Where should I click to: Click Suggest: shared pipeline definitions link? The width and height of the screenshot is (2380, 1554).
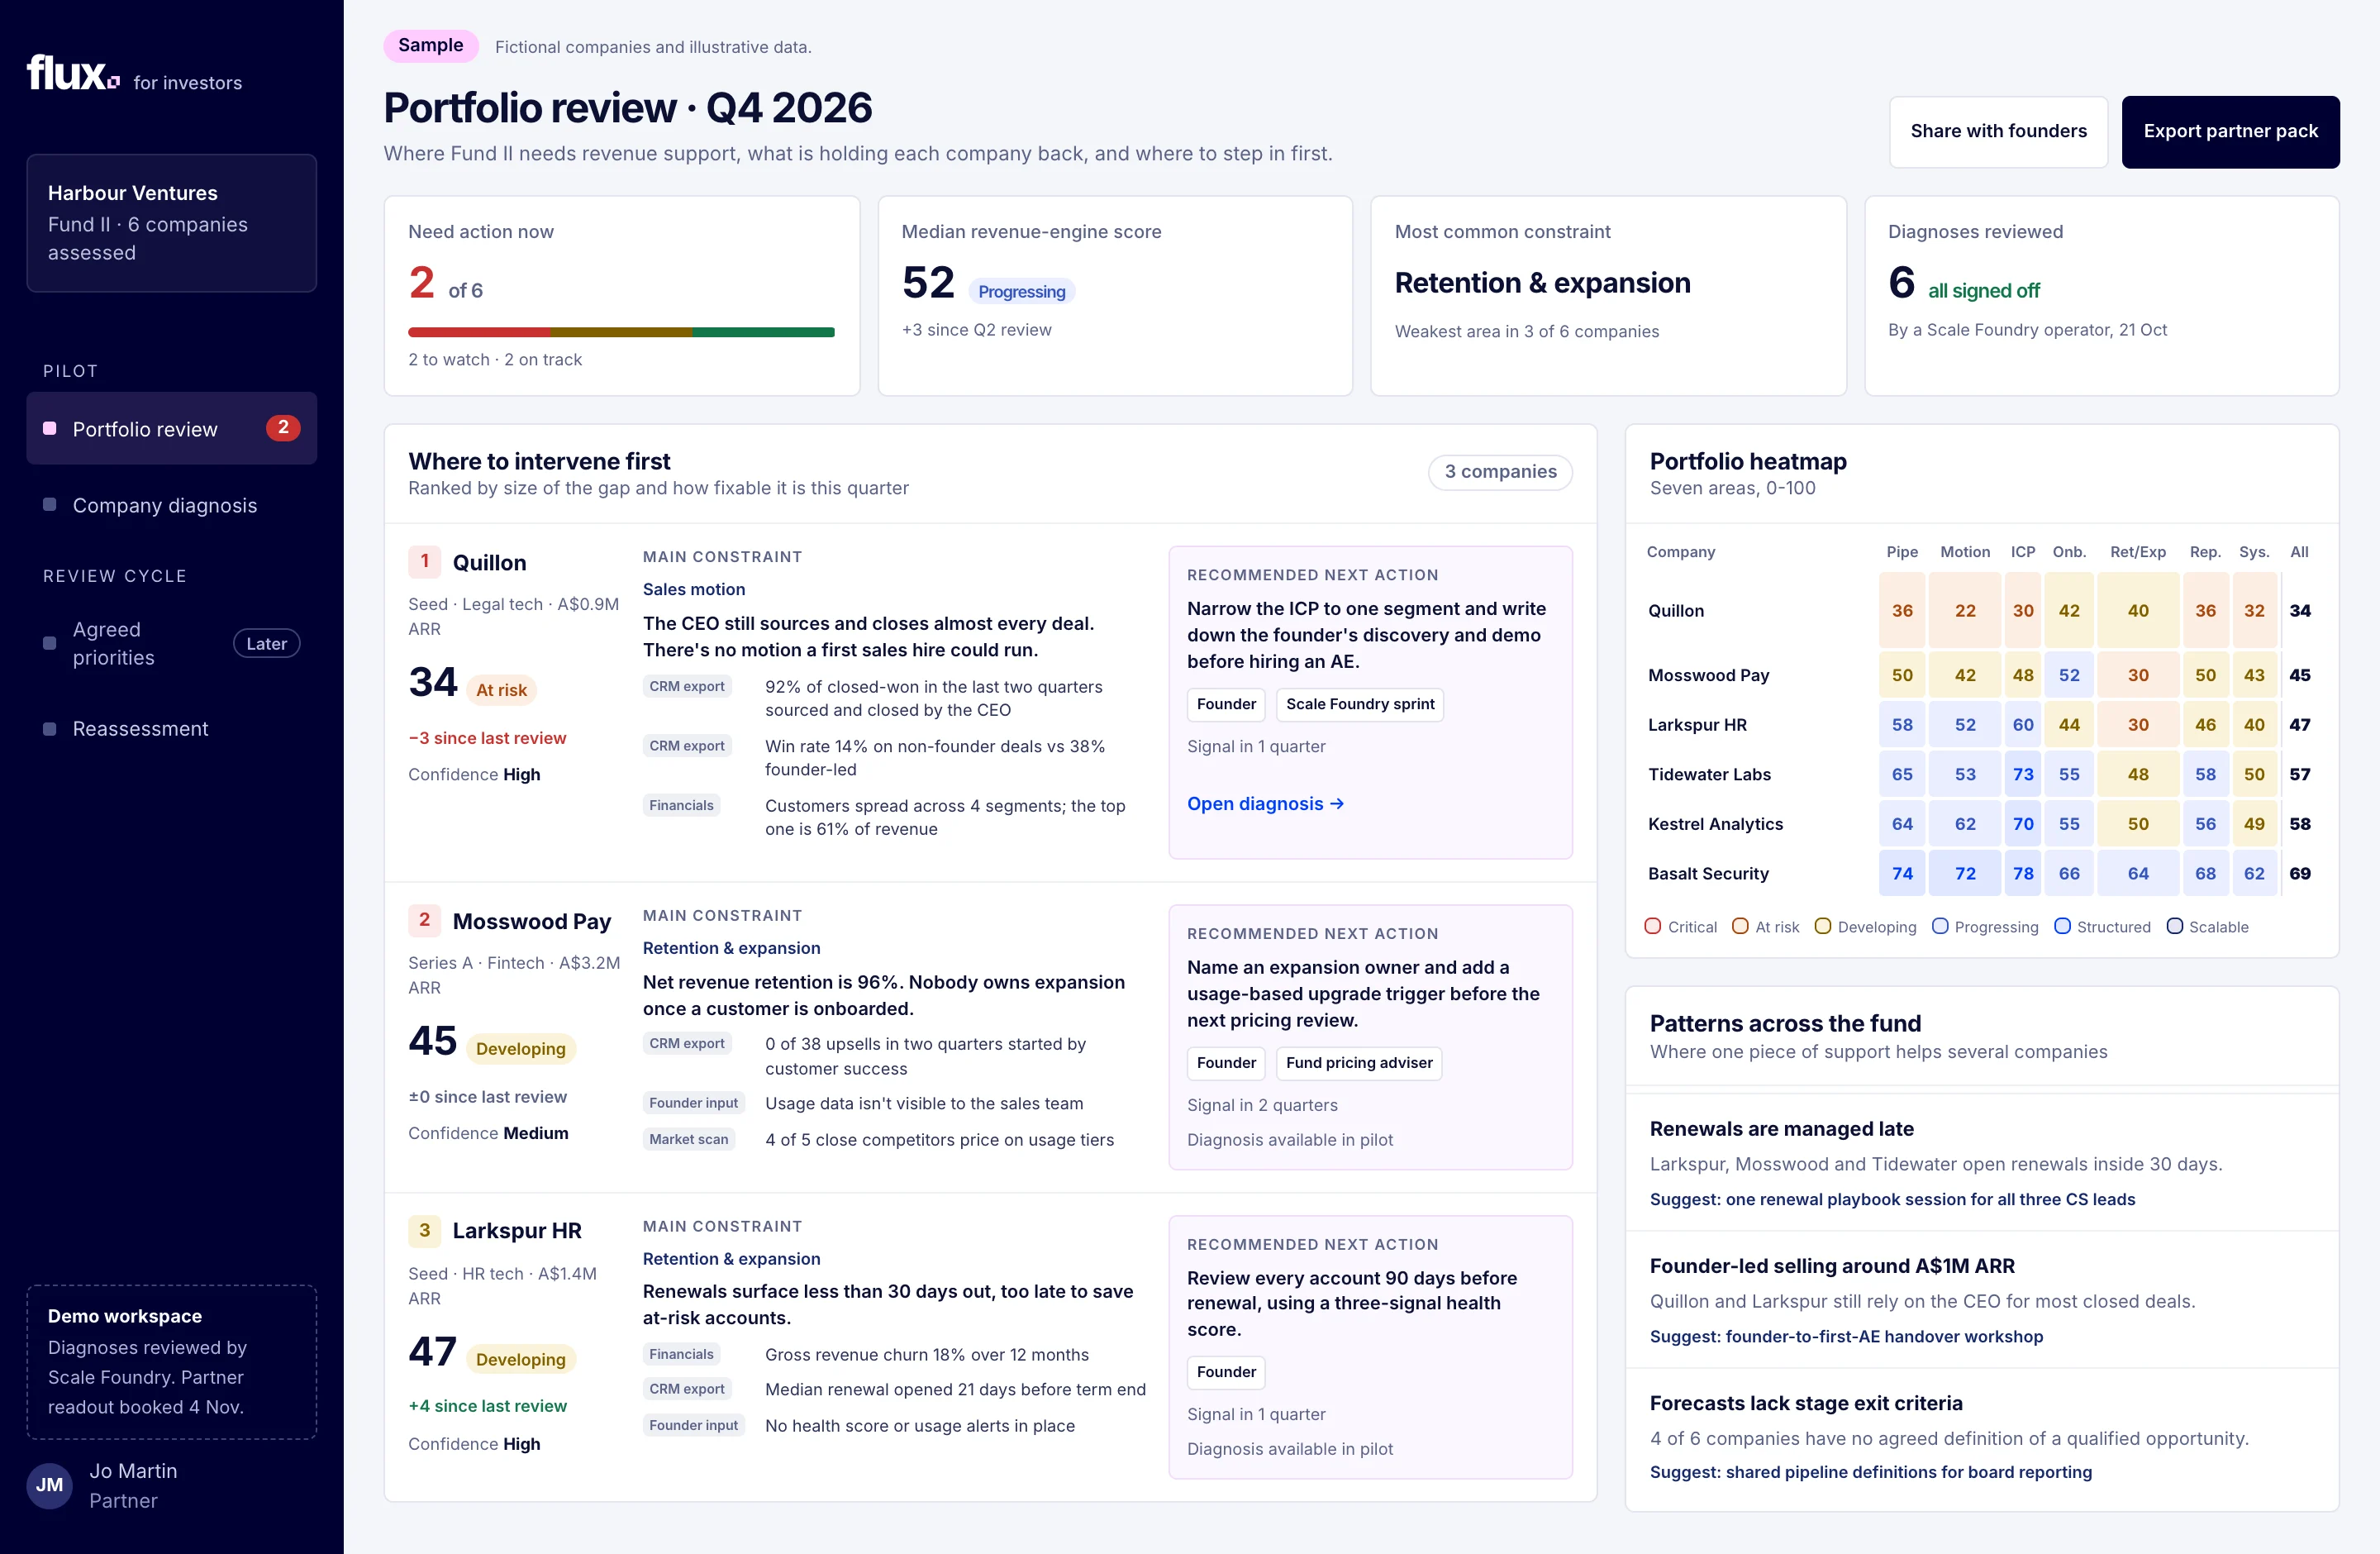(x=1870, y=1472)
